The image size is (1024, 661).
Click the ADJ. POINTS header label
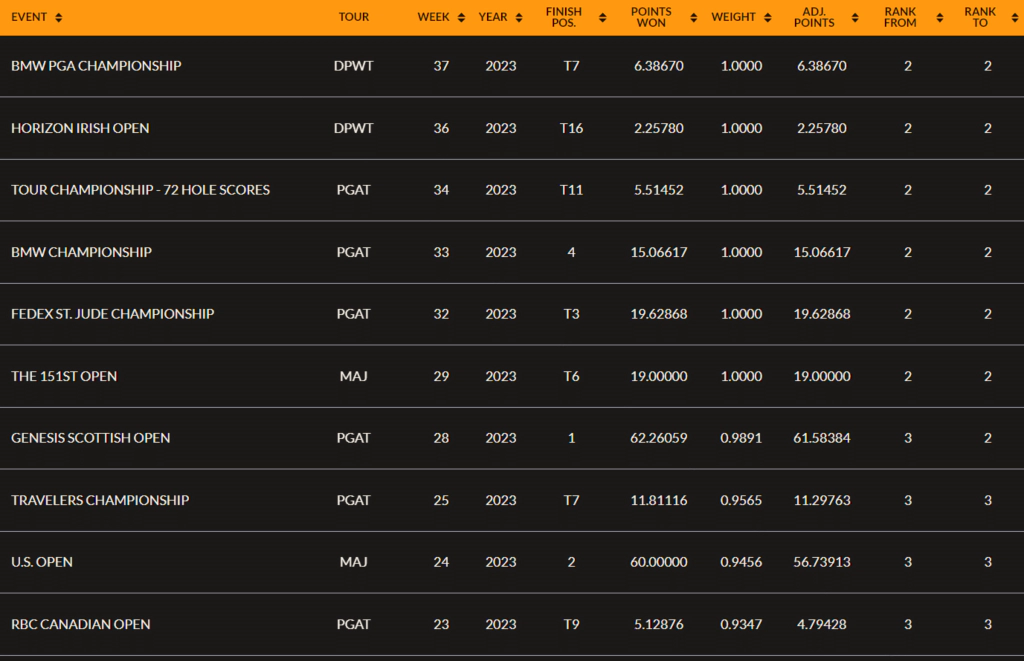[814, 17]
